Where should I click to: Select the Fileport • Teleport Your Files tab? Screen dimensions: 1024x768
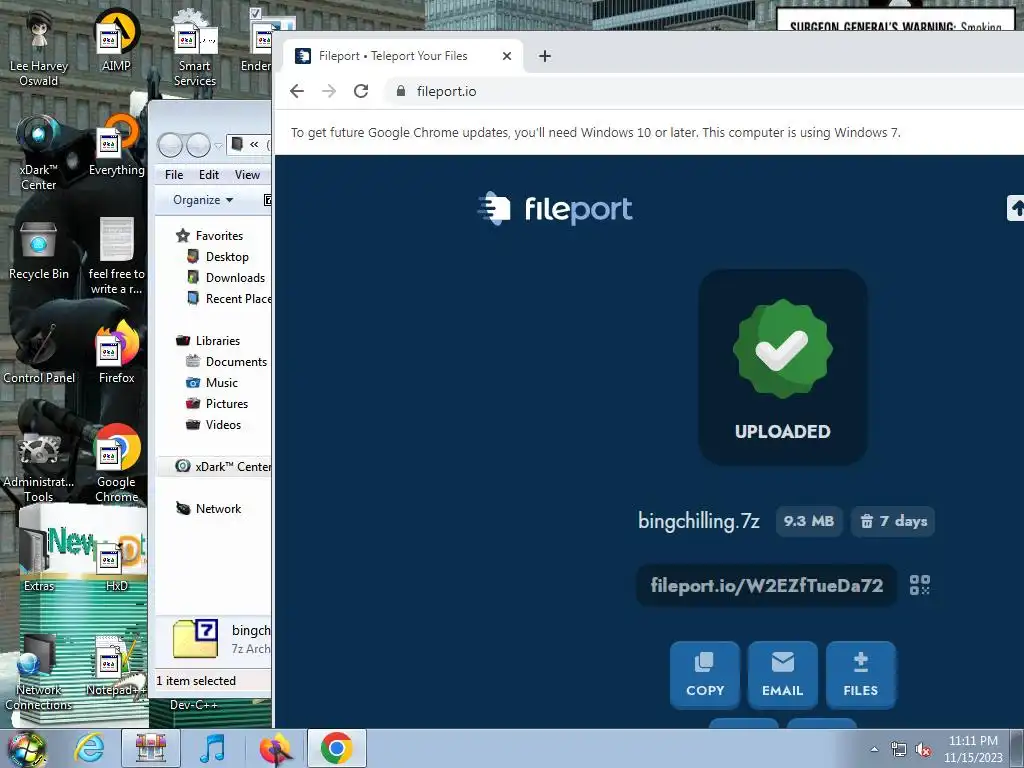pyautogui.click(x=403, y=56)
